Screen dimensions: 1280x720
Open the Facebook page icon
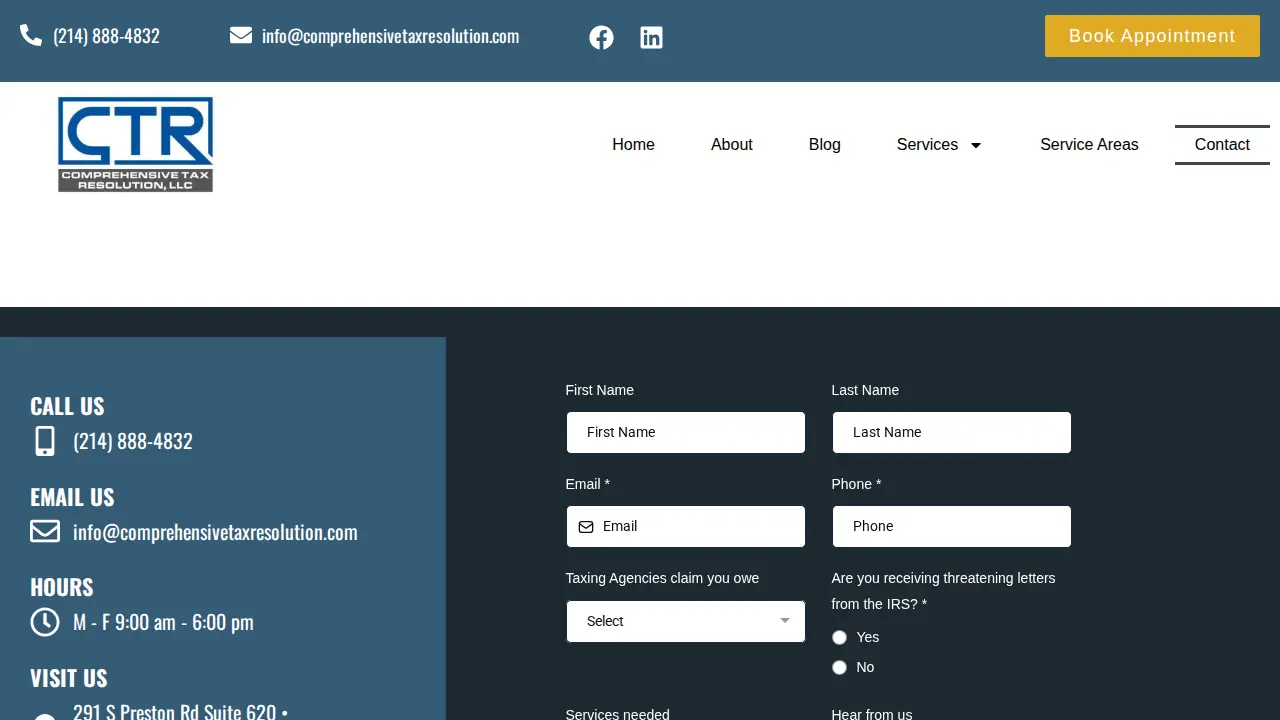601,38
